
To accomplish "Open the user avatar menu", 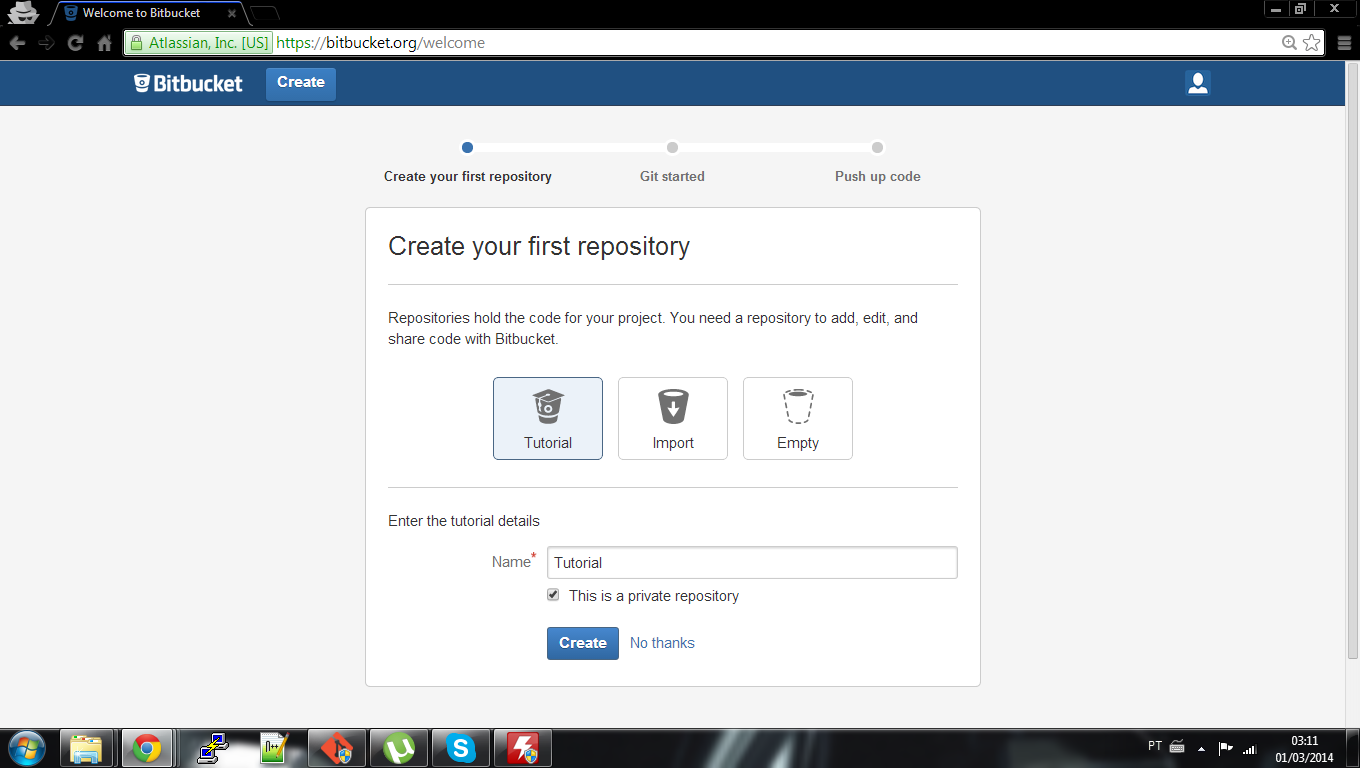I will pyautogui.click(x=1198, y=83).
